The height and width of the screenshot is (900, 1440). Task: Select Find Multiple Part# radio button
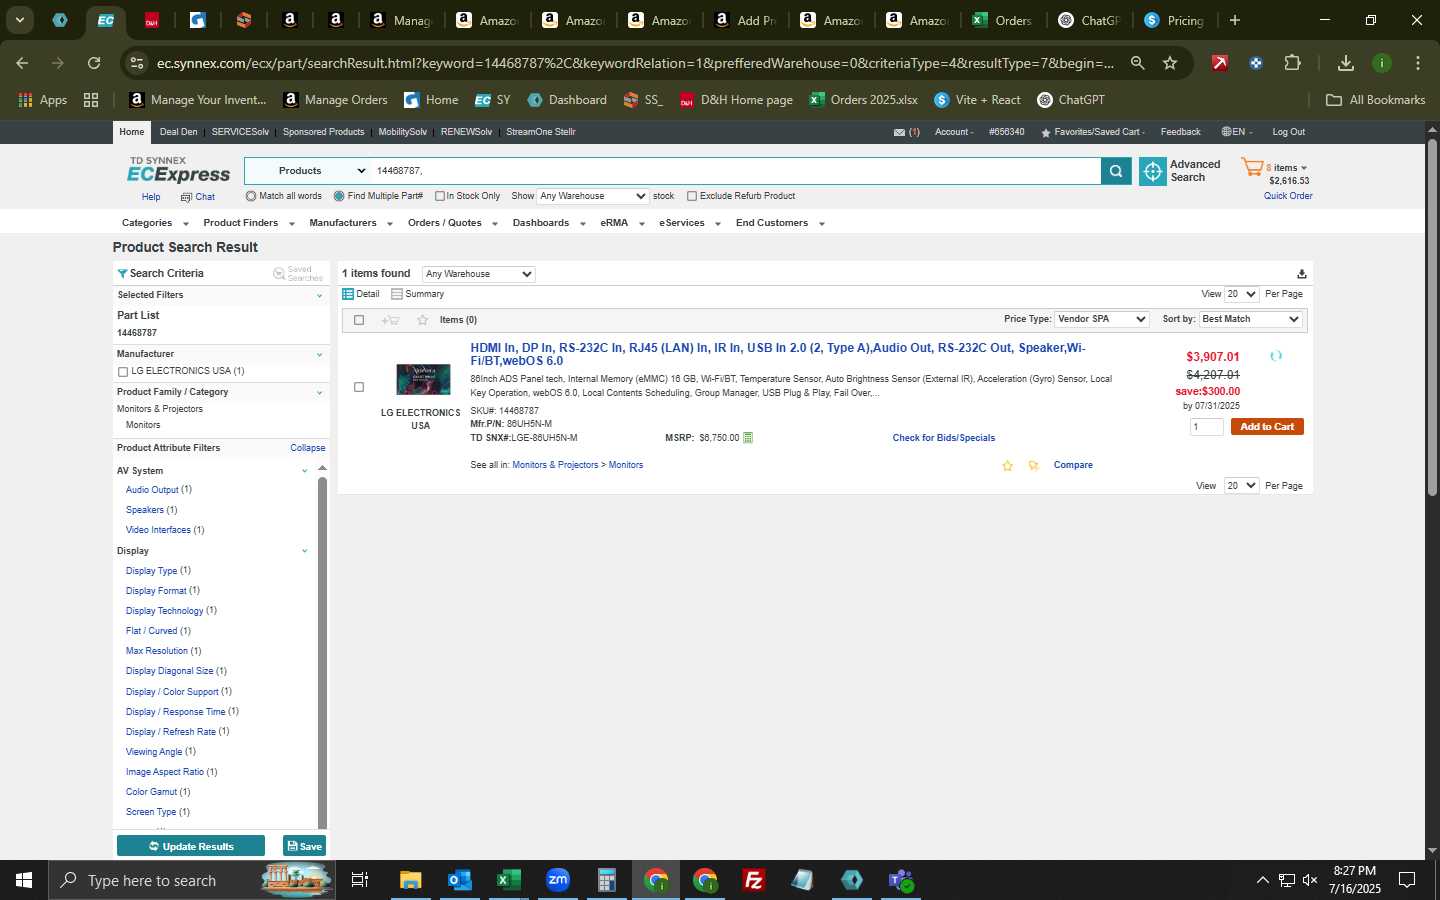[339, 196]
